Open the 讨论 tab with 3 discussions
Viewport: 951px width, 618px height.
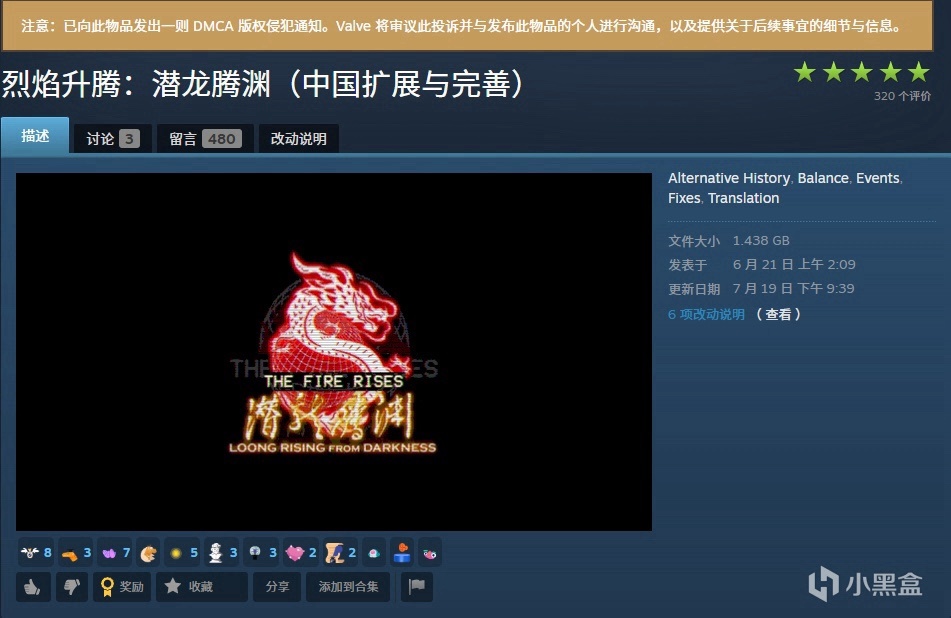(x=112, y=139)
